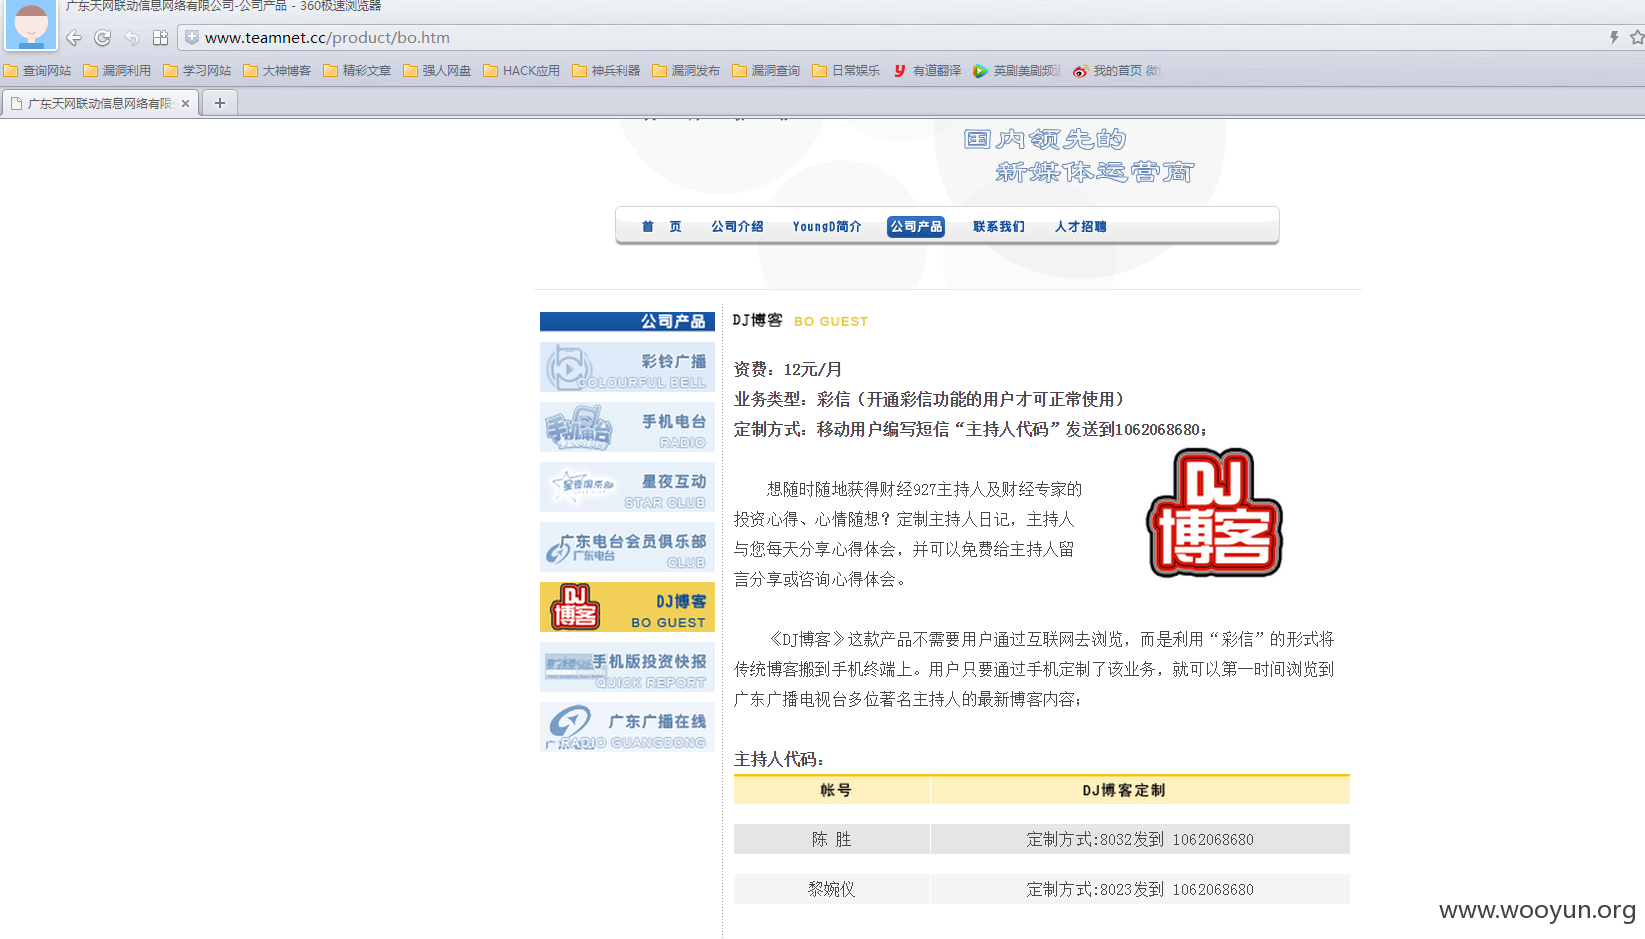Open DJ博客 BO GUEST sidebar item
Image resolution: width=1645 pixels, height=939 pixels.
point(627,607)
